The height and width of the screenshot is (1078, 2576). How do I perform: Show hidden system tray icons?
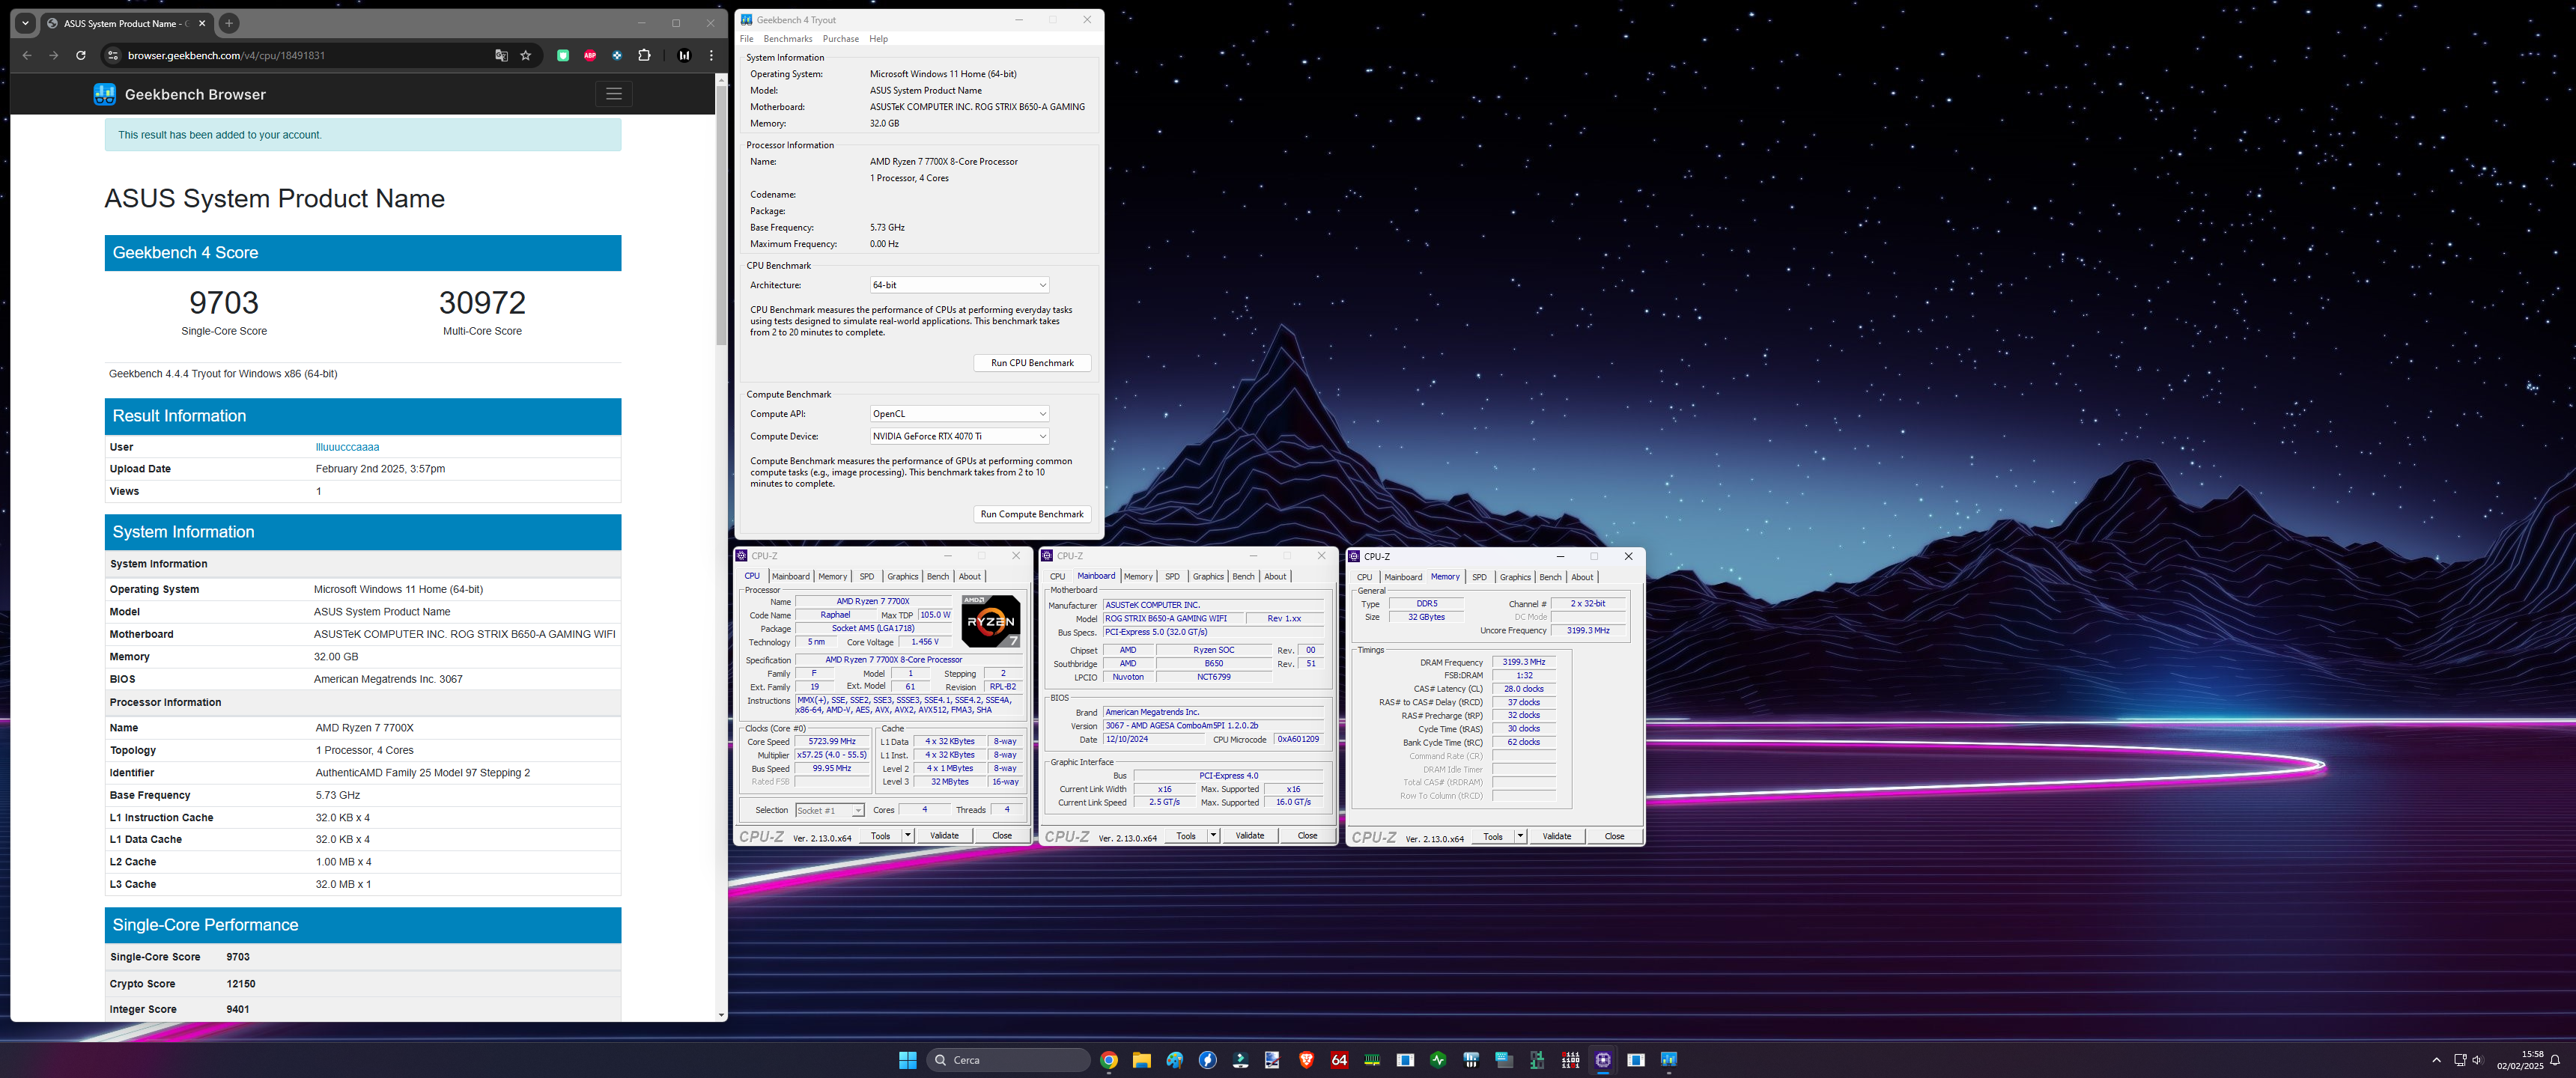pos(2436,1060)
